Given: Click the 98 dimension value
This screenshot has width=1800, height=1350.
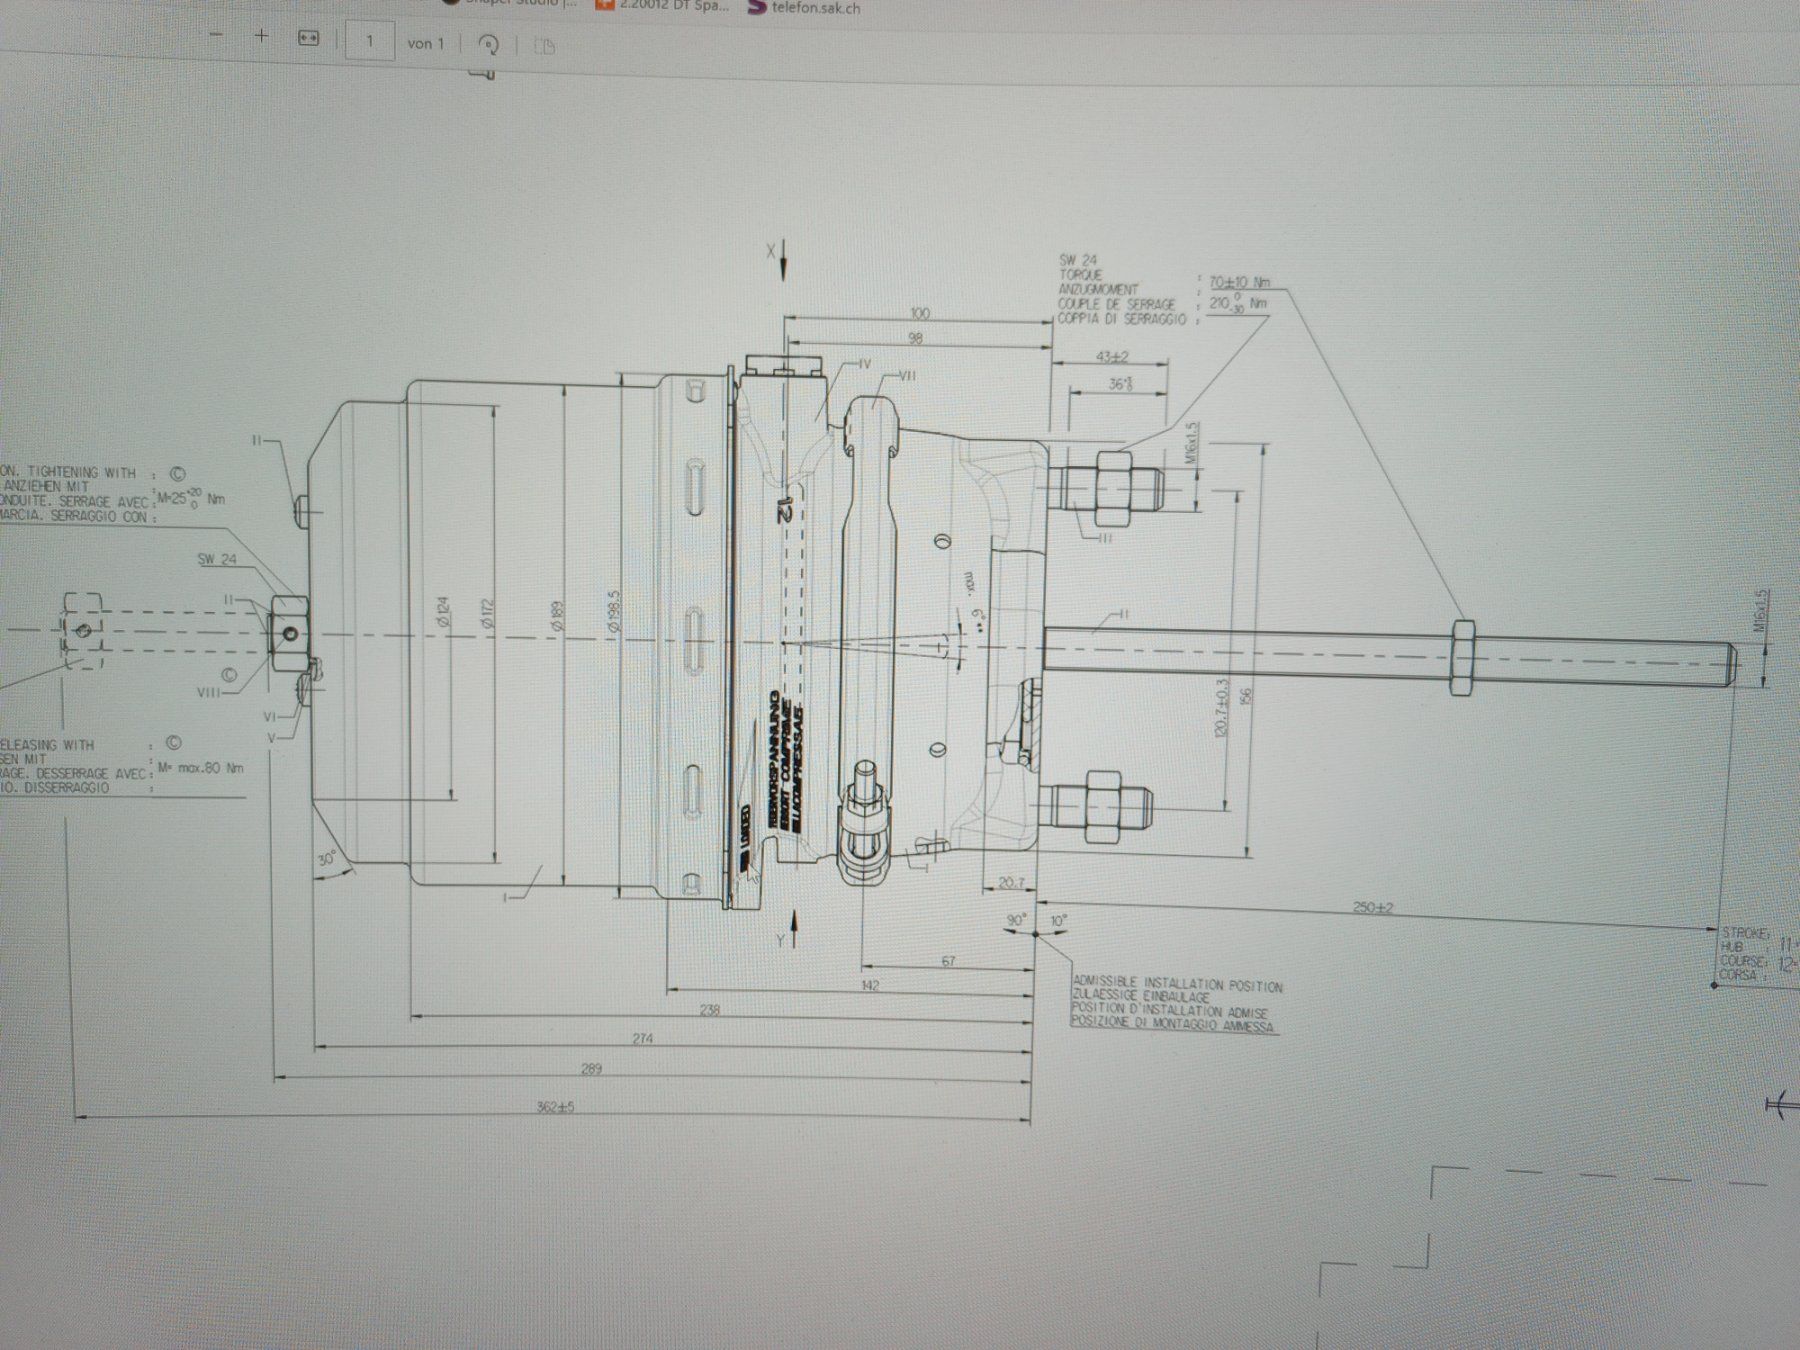Looking at the screenshot, I should point(915,338).
